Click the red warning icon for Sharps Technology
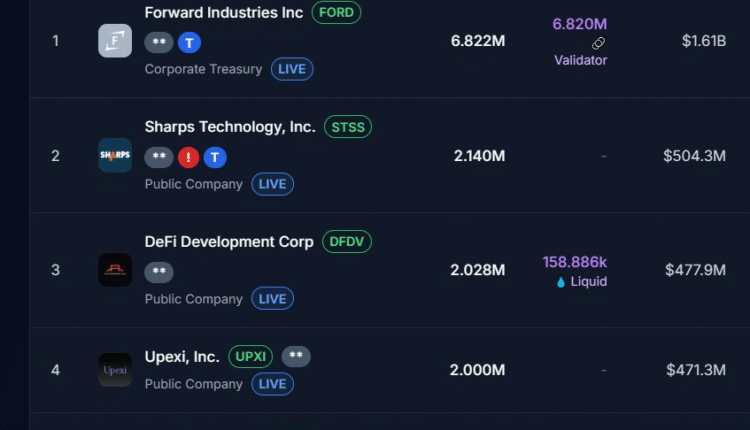Screen dimensions: 750x430 tap(188, 157)
